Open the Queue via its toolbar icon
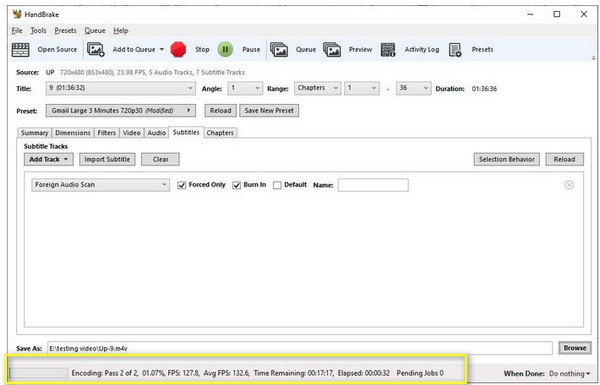 pyautogui.click(x=279, y=50)
